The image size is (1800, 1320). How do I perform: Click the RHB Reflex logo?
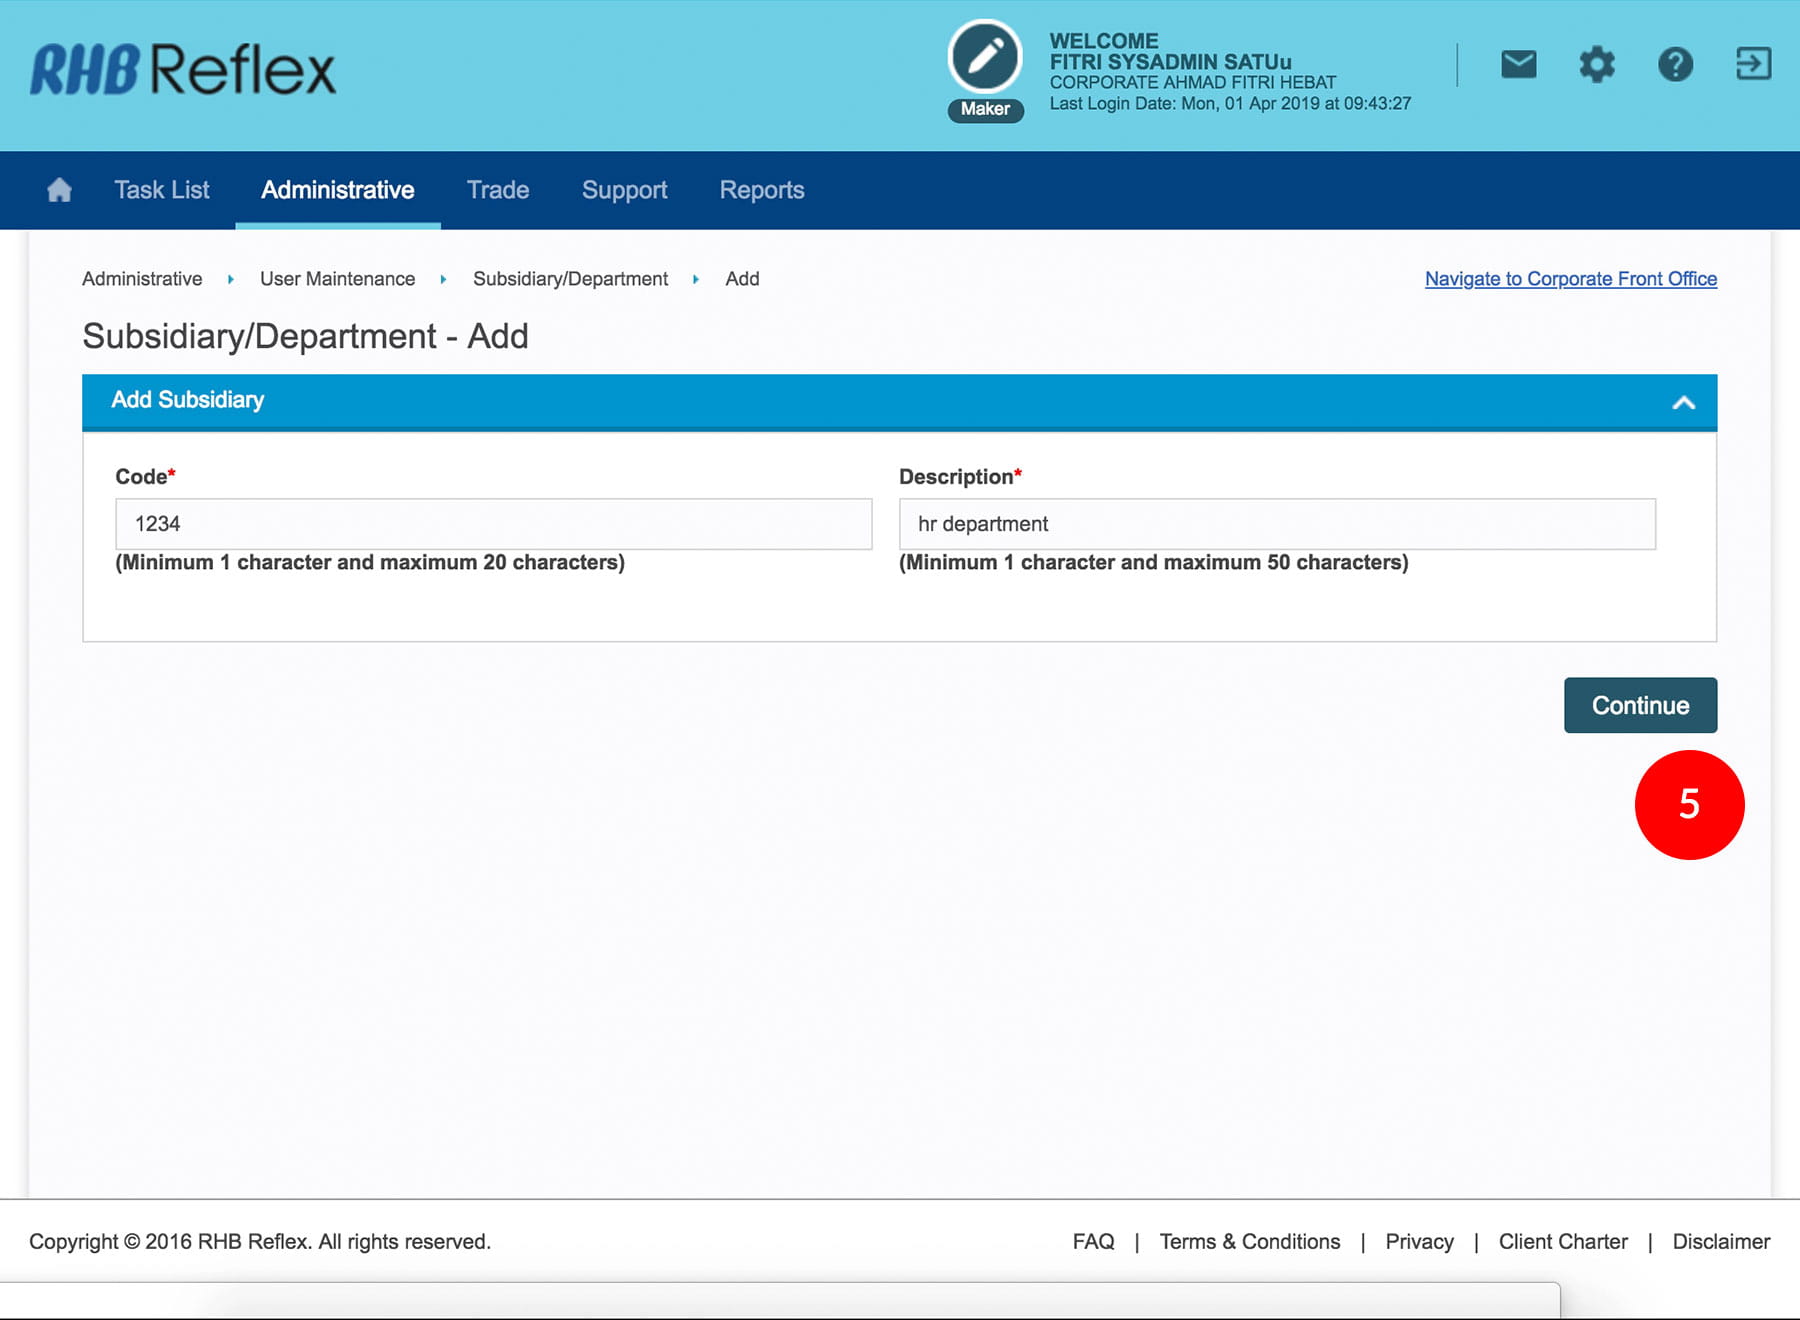(183, 70)
